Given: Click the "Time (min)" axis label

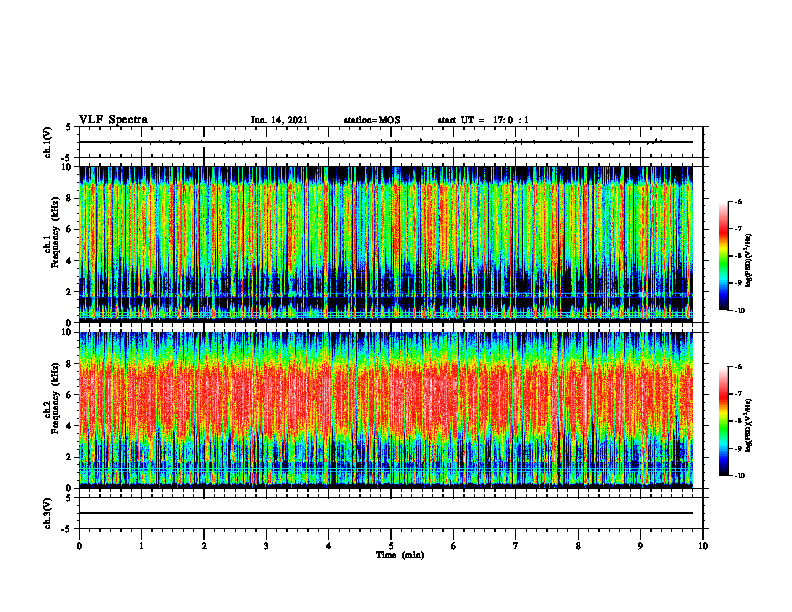Looking at the screenshot, I should tap(400, 555).
